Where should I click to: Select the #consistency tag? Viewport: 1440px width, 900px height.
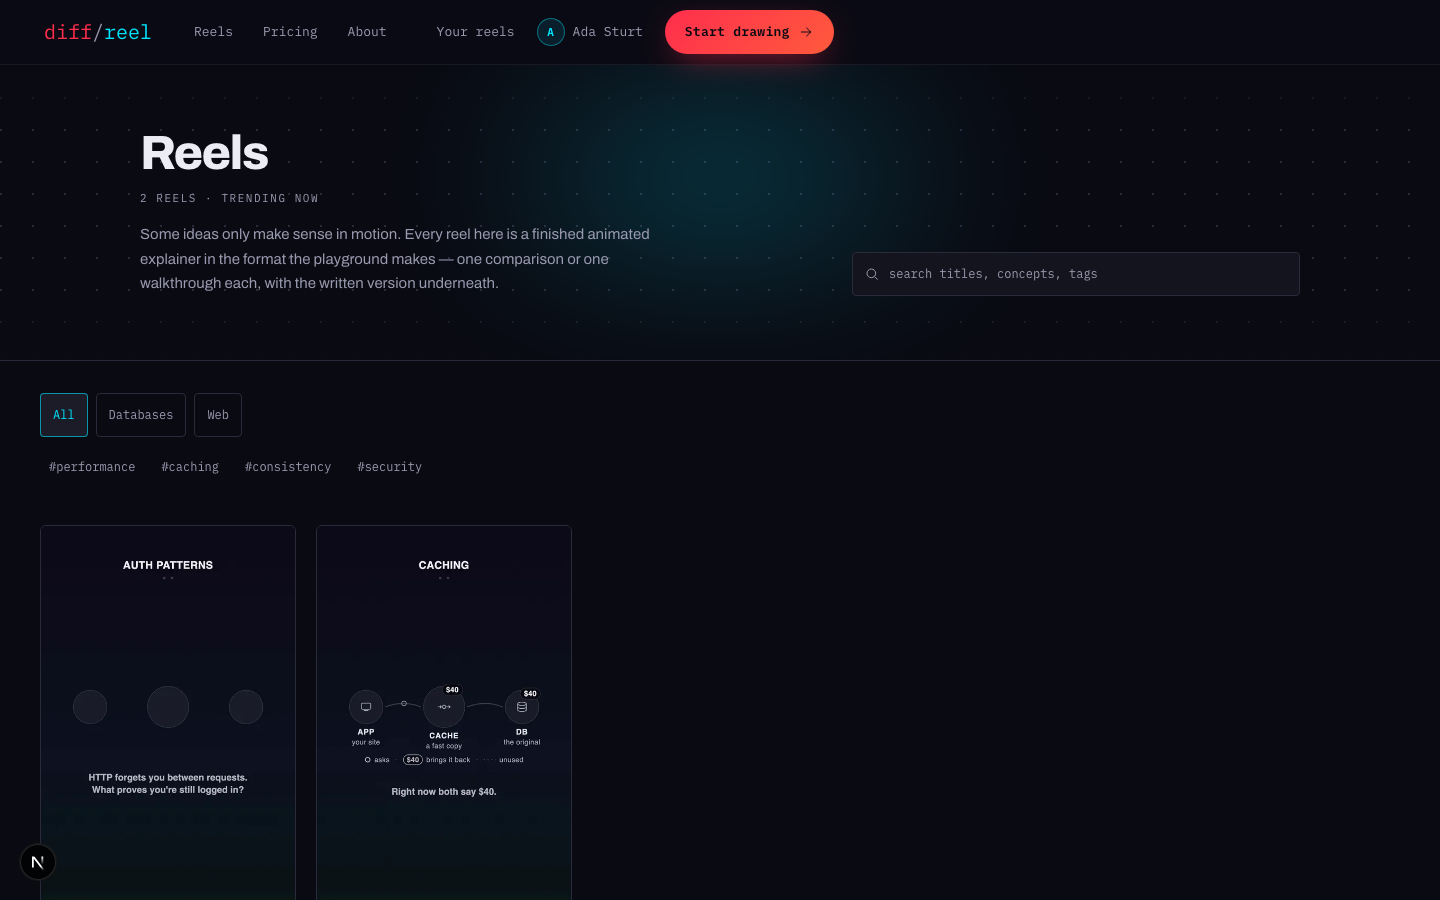coord(288,467)
